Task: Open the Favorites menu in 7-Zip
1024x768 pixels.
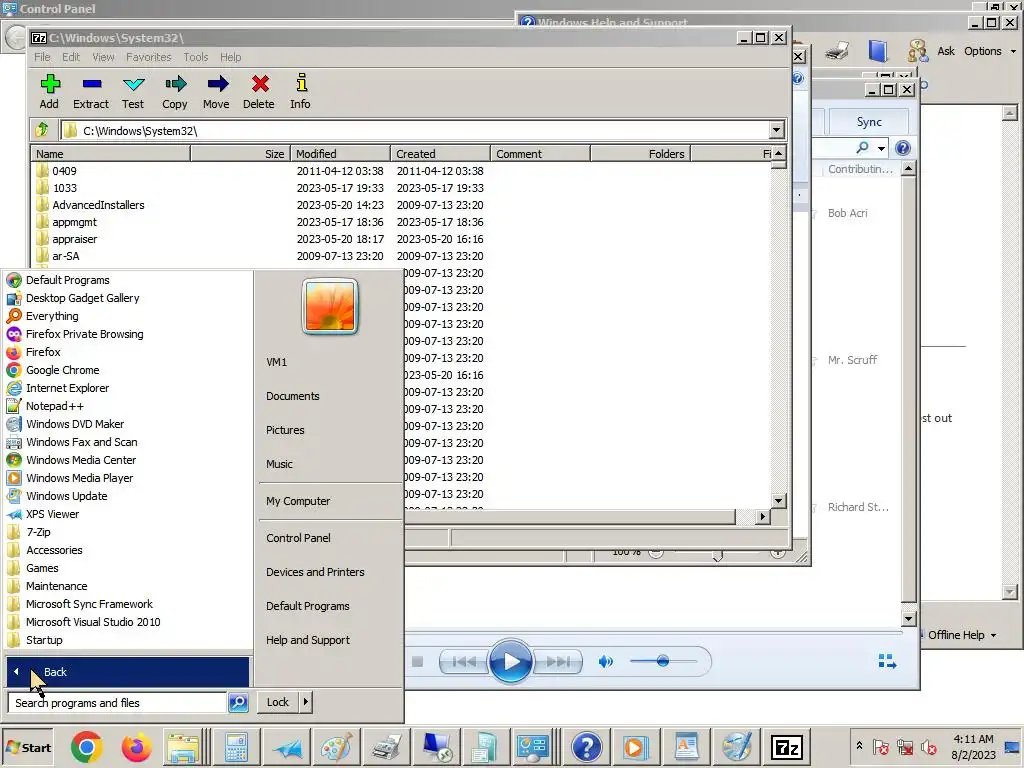Action: (148, 57)
